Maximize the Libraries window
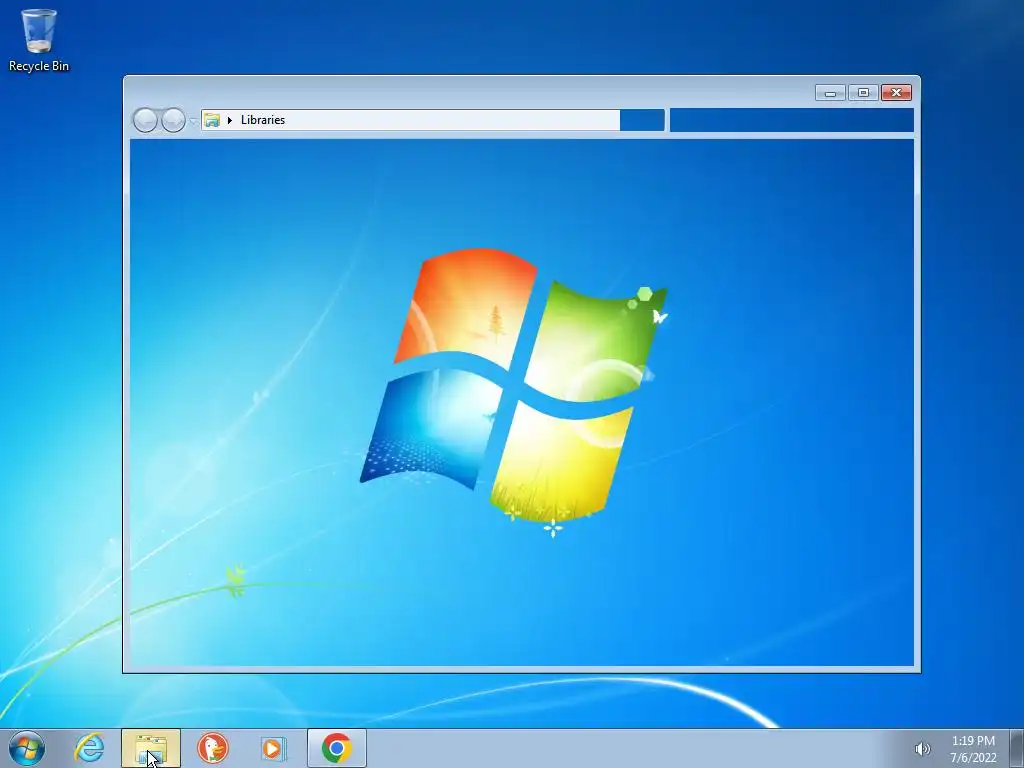 [863, 93]
